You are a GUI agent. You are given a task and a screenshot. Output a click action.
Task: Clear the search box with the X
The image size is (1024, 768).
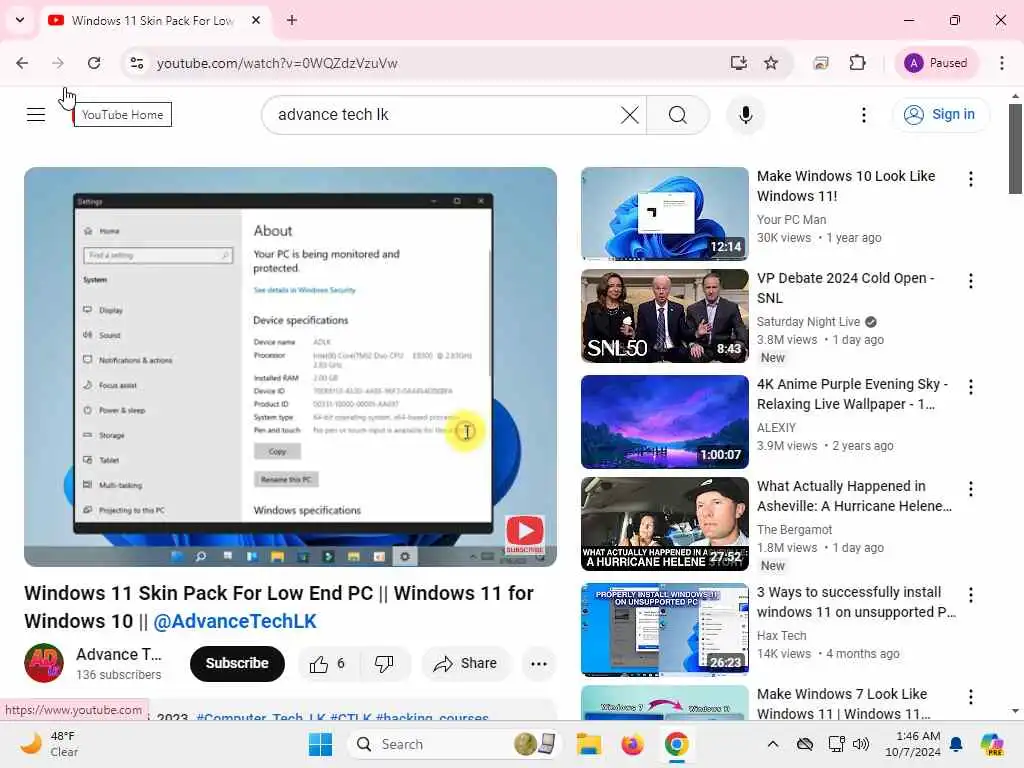tap(630, 115)
